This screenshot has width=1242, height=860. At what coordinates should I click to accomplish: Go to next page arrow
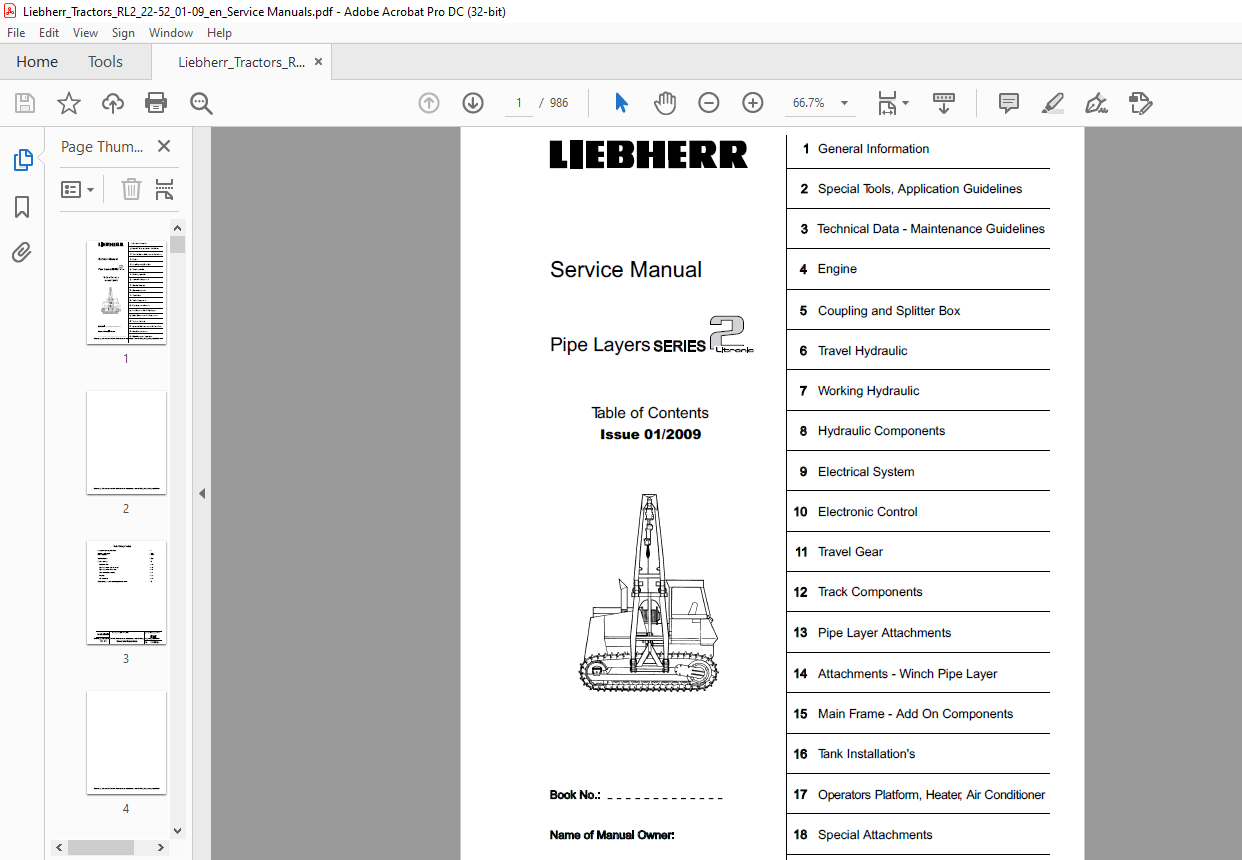pyautogui.click(x=473, y=103)
